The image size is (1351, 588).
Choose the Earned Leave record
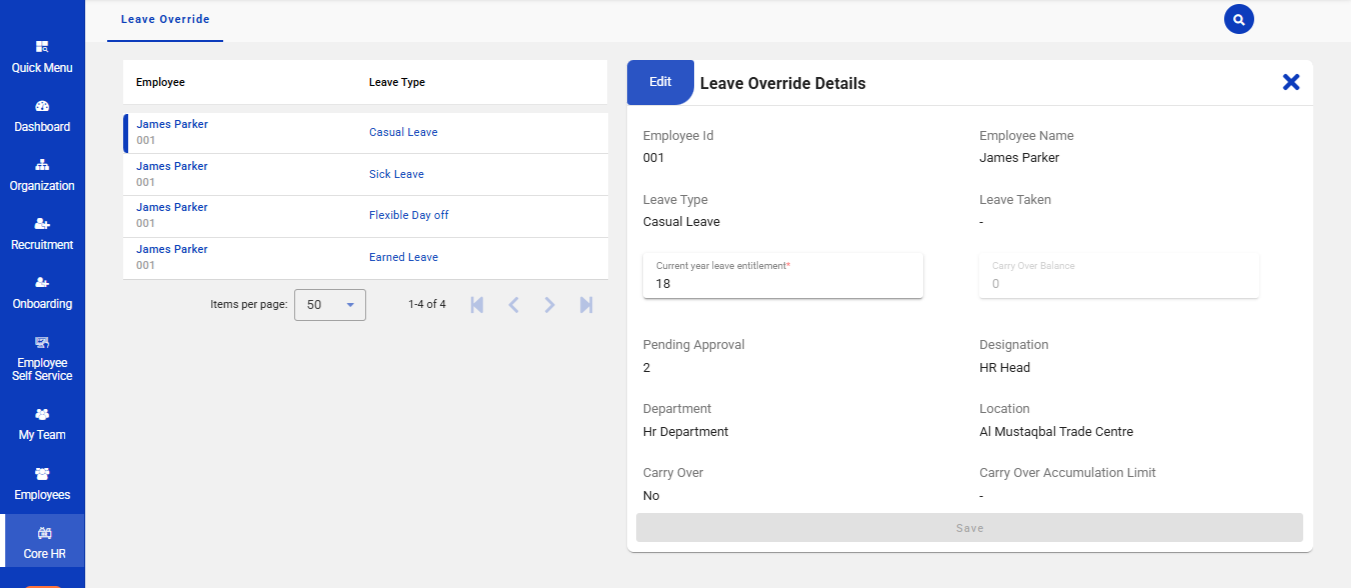(x=365, y=258)
